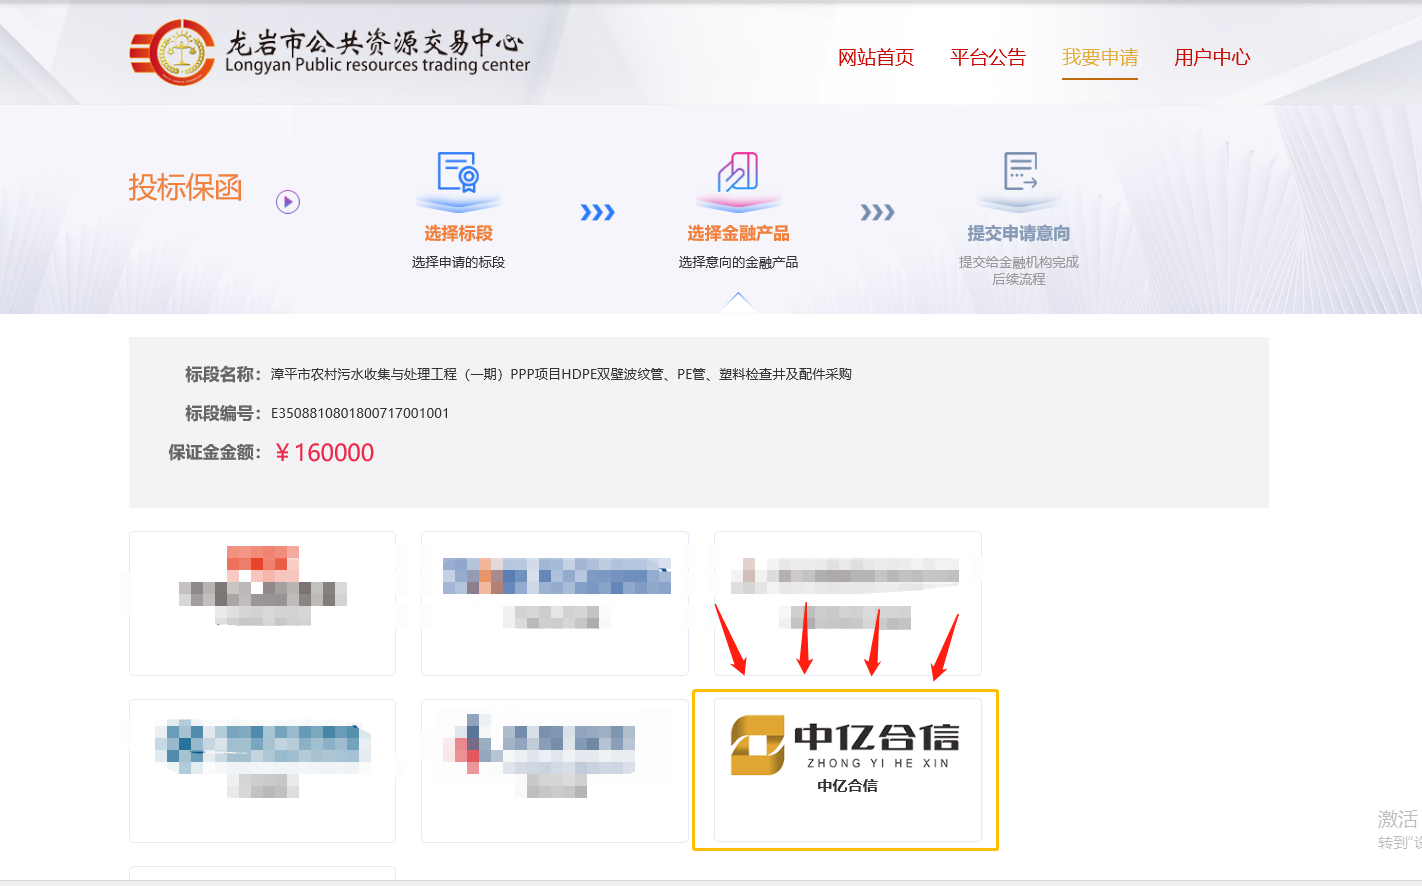The image size is (1422, 886).
Task: Click the 选择标段 certificate step icon
Action: tap(458, 173)
